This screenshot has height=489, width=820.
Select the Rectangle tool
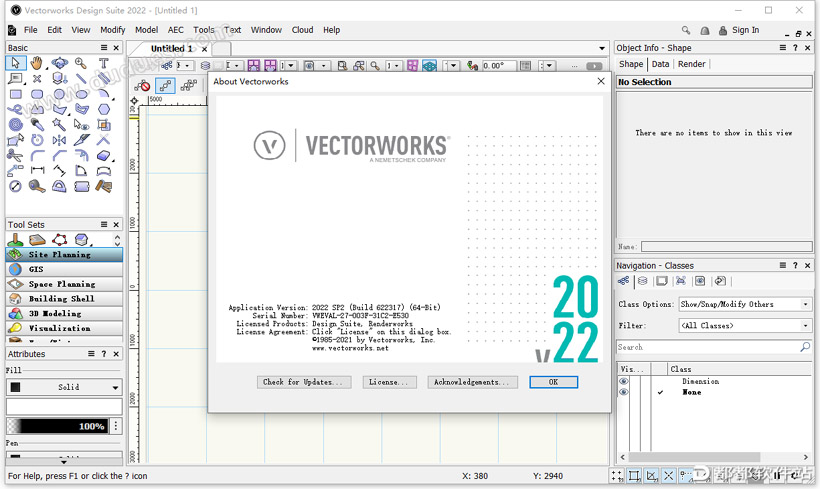click(x=15, y=94)
